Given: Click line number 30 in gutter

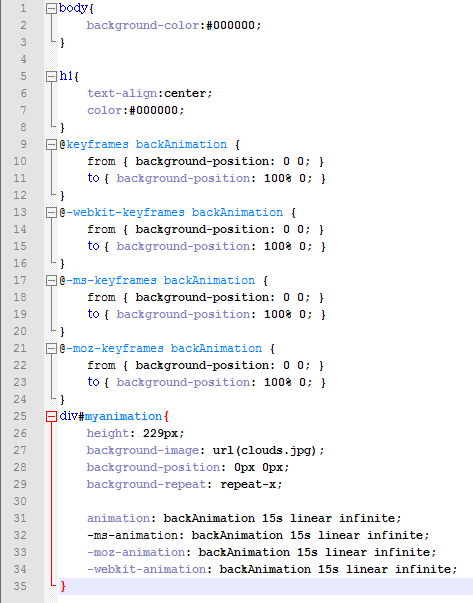Looking at the screenshot, I should tap(20, 501).
